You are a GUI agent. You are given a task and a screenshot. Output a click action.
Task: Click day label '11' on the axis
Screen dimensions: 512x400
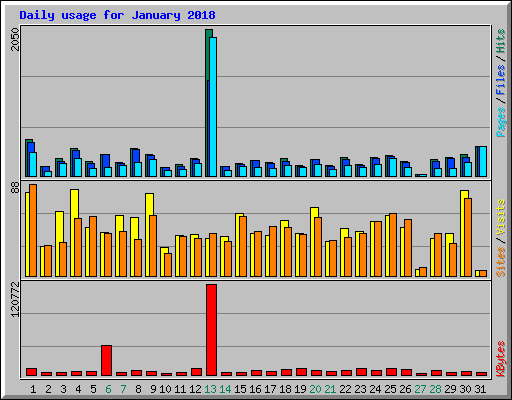(x=180, y=389)
